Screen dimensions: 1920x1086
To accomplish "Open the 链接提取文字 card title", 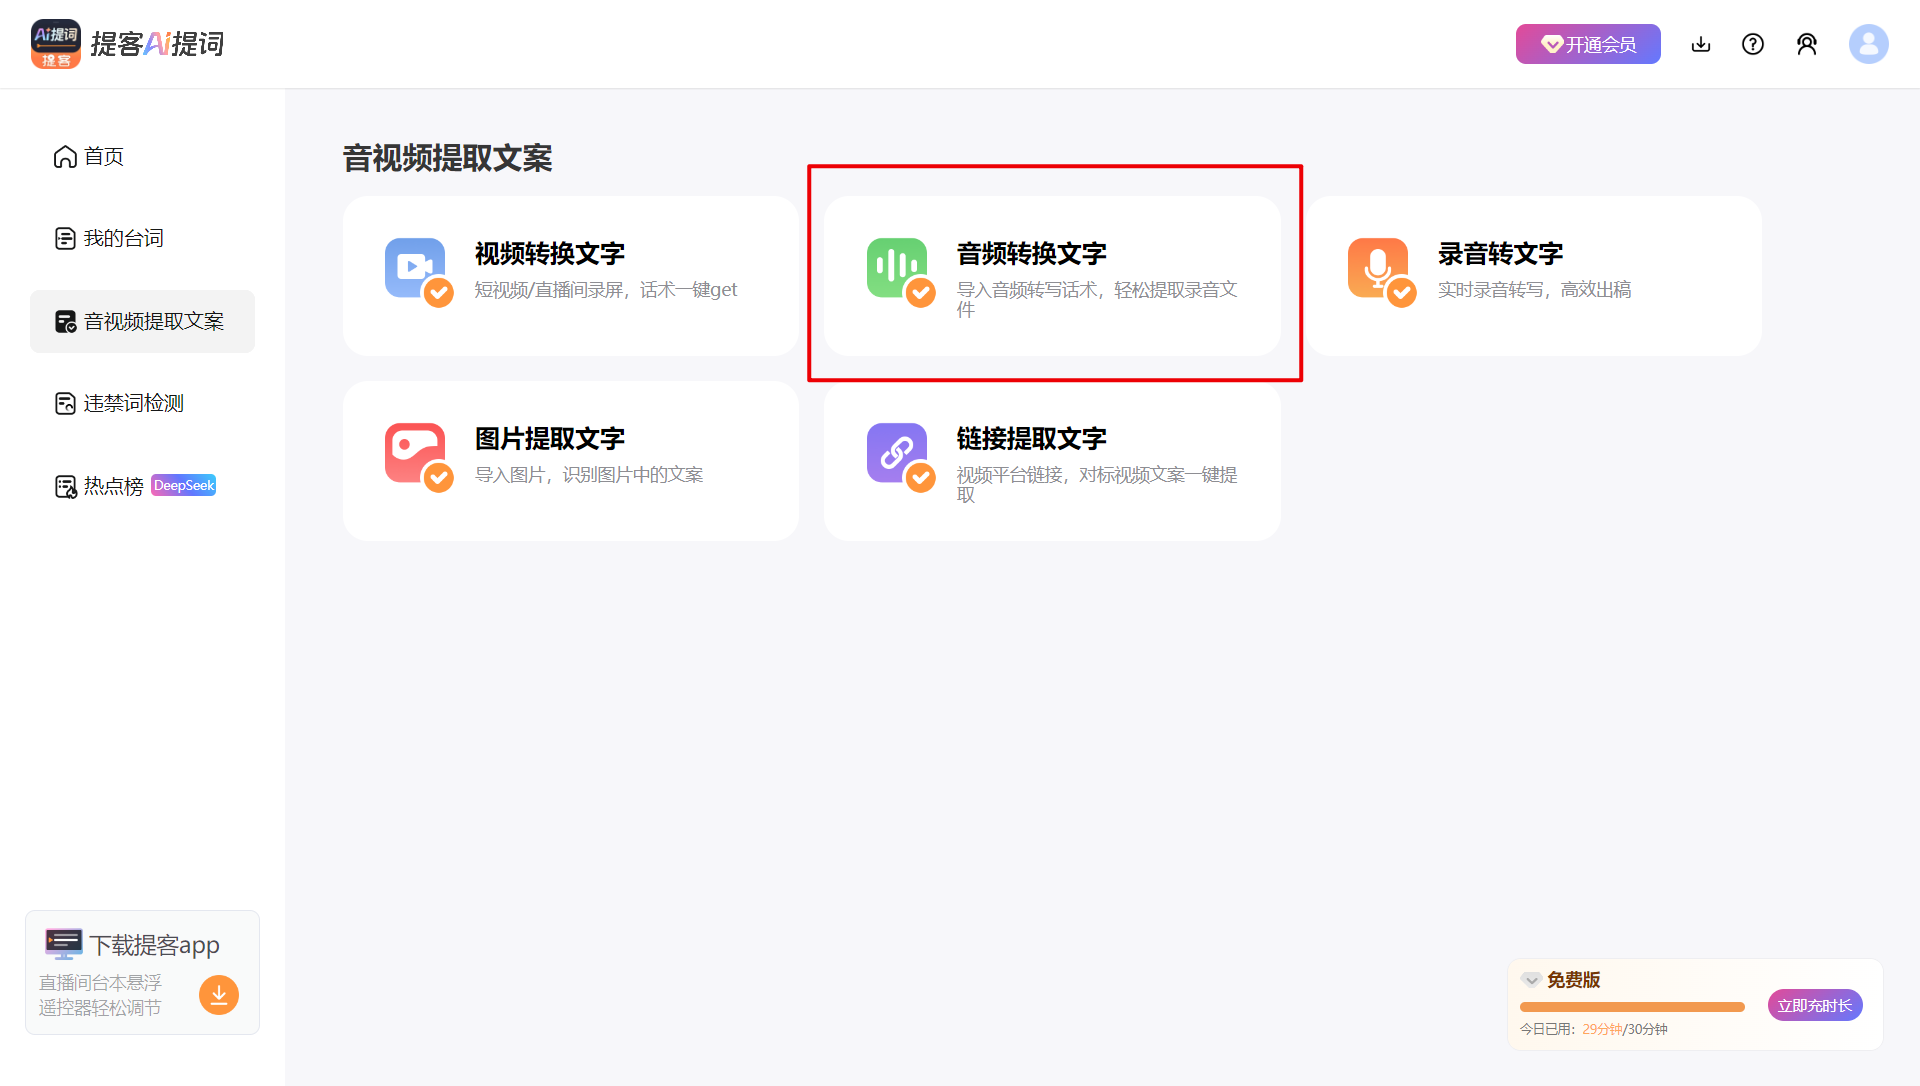I will click(1032, 439).
